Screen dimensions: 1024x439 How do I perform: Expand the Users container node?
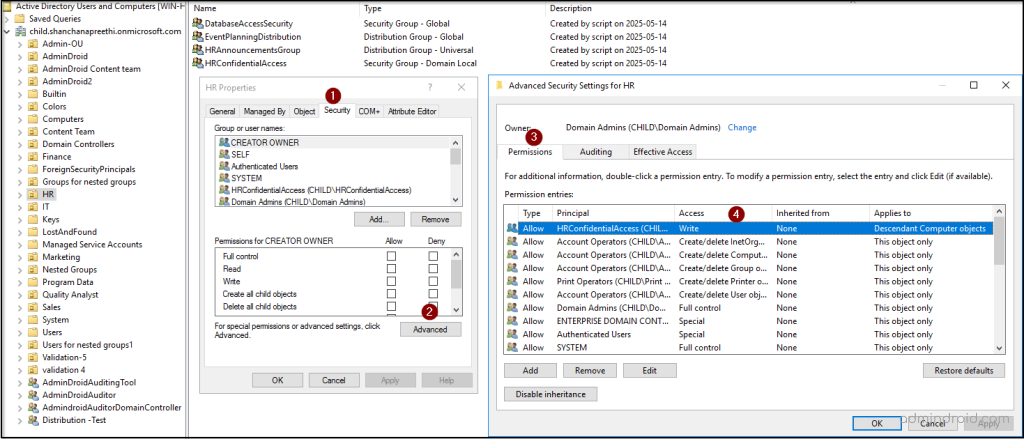click(x=19, y=332)
